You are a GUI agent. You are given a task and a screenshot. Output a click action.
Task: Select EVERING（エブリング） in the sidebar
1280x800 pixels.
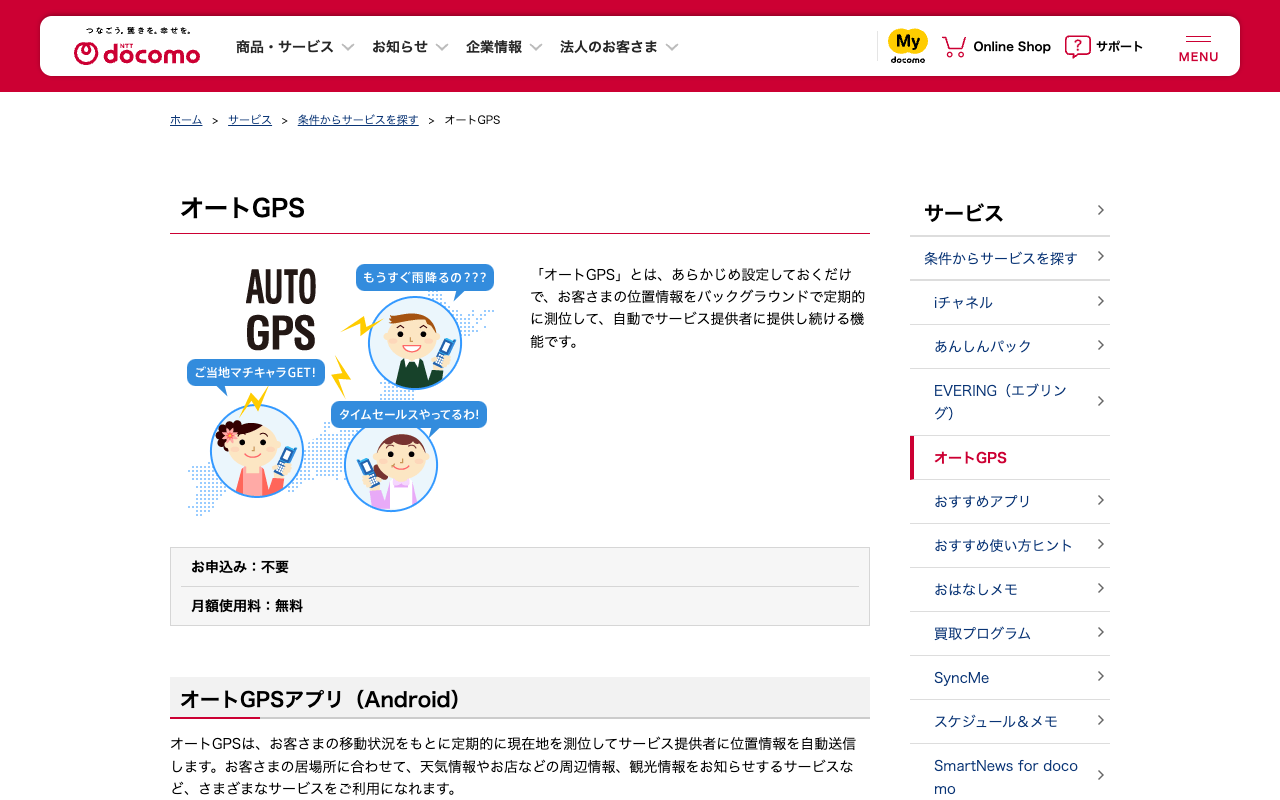pos(1010,402)
